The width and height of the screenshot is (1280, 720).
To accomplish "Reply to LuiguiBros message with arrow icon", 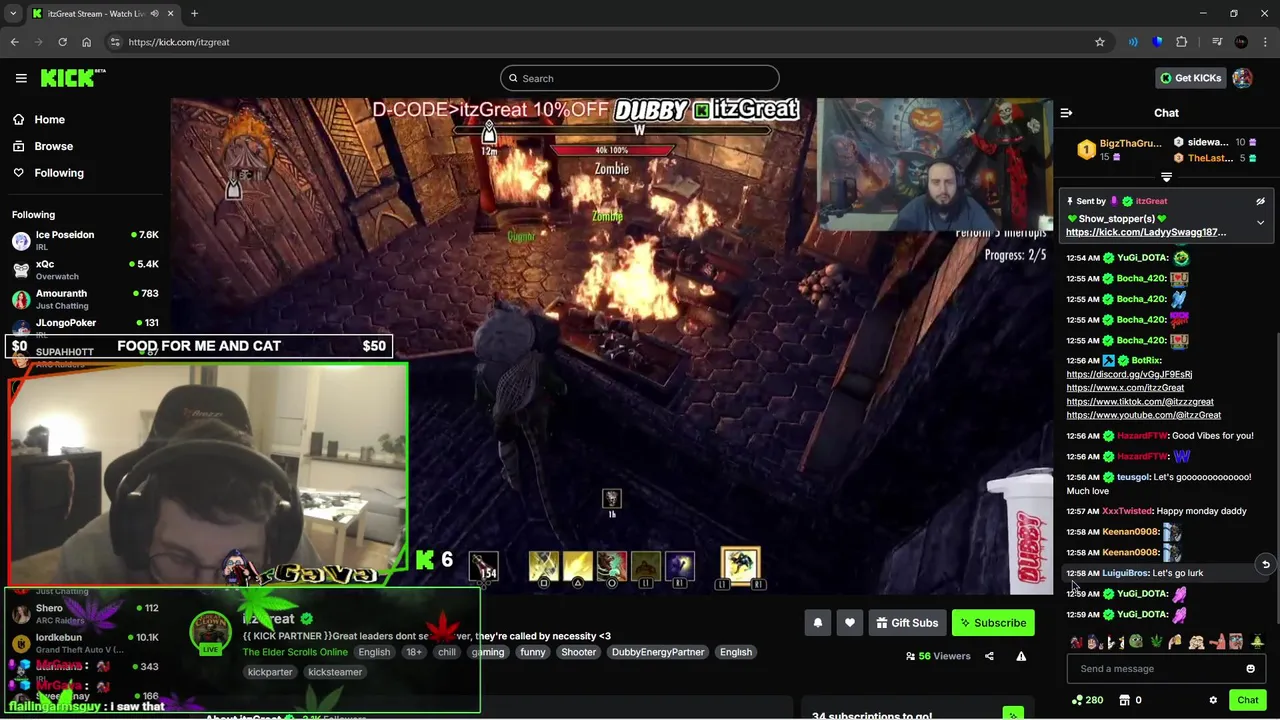I will (1265, 565).
